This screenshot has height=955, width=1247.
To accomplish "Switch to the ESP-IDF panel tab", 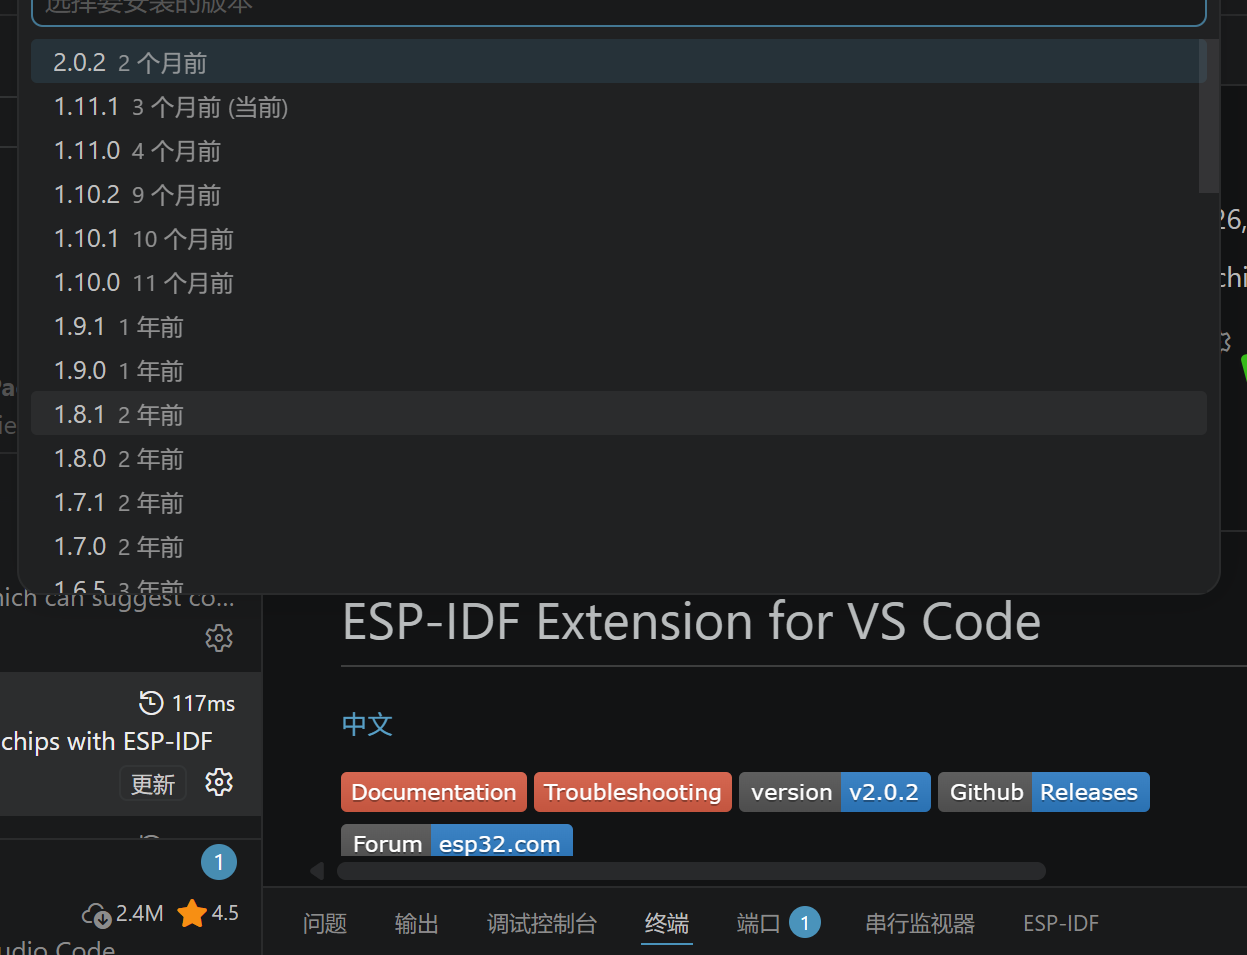I will pos(1061,923).
